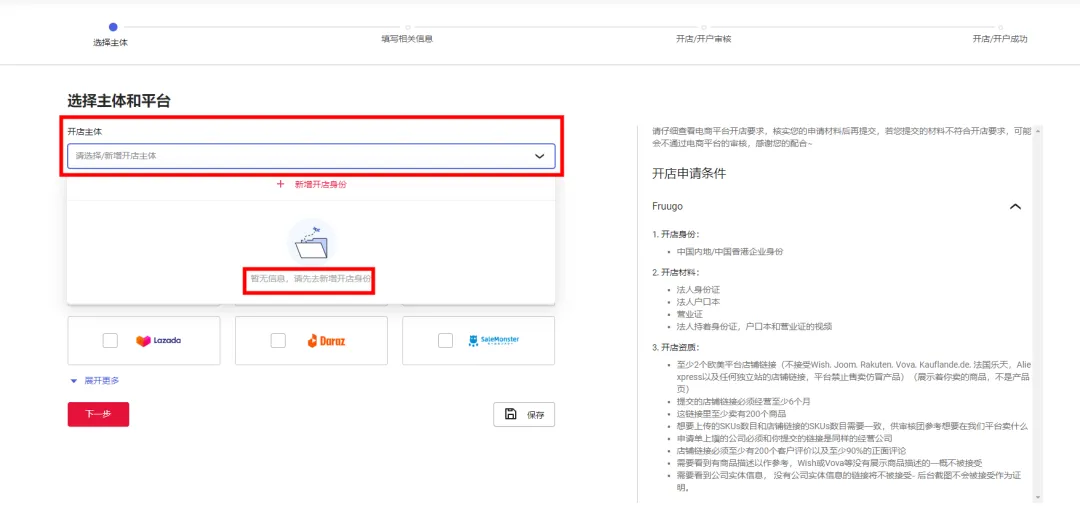1080x506 pixels.
Task: Click the 营业证 list item
Action: [x=690, y=315]
